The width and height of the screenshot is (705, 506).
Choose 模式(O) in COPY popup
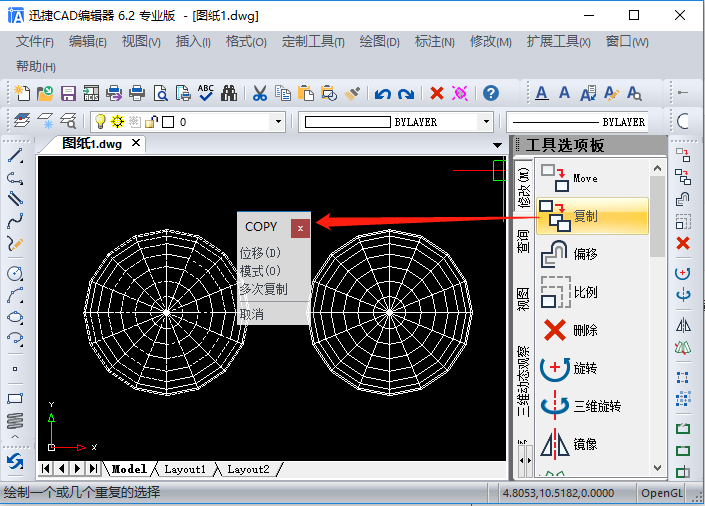(260, 271)
